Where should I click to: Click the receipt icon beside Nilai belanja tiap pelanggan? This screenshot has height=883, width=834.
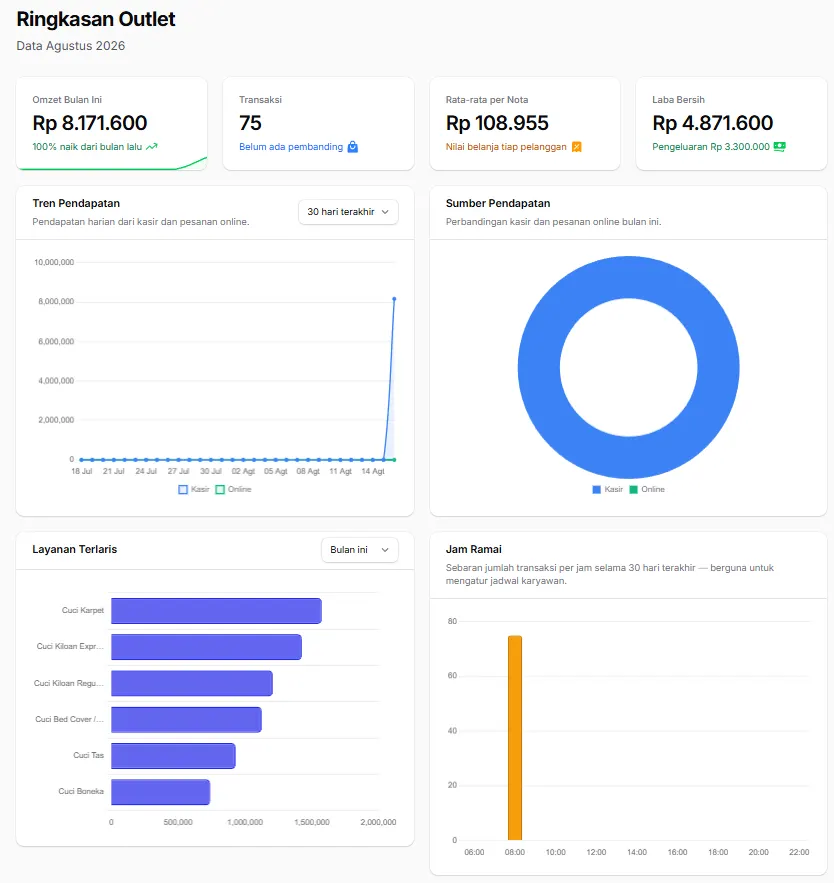click(x=577, y=147)
